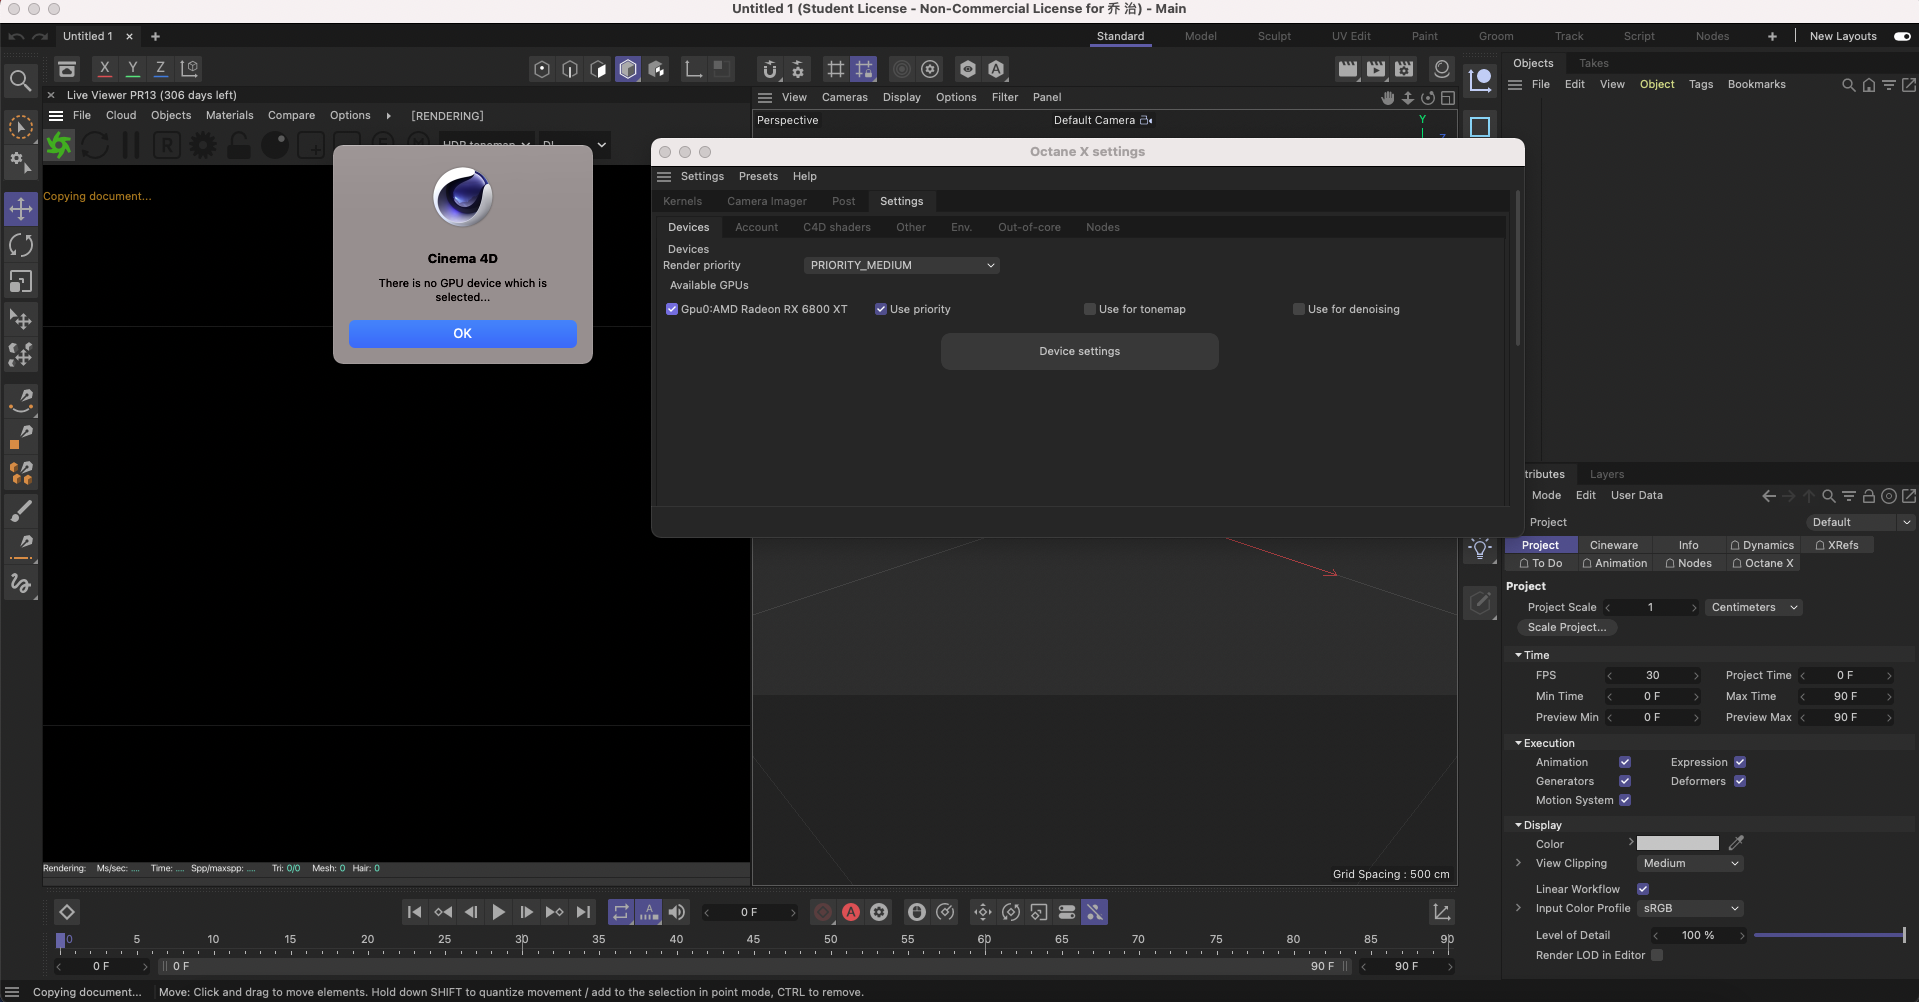Viewport: 1919px width, 1002px height.
Task: Select the Account sub-tab
Action: pyautogui.click(x=756, y=227)
